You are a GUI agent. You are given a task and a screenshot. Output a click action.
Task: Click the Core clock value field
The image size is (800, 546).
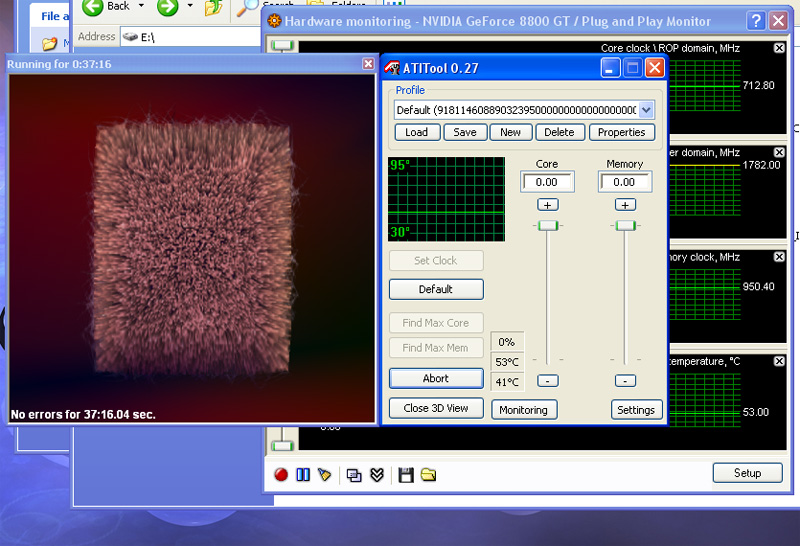tap(547, 182)
